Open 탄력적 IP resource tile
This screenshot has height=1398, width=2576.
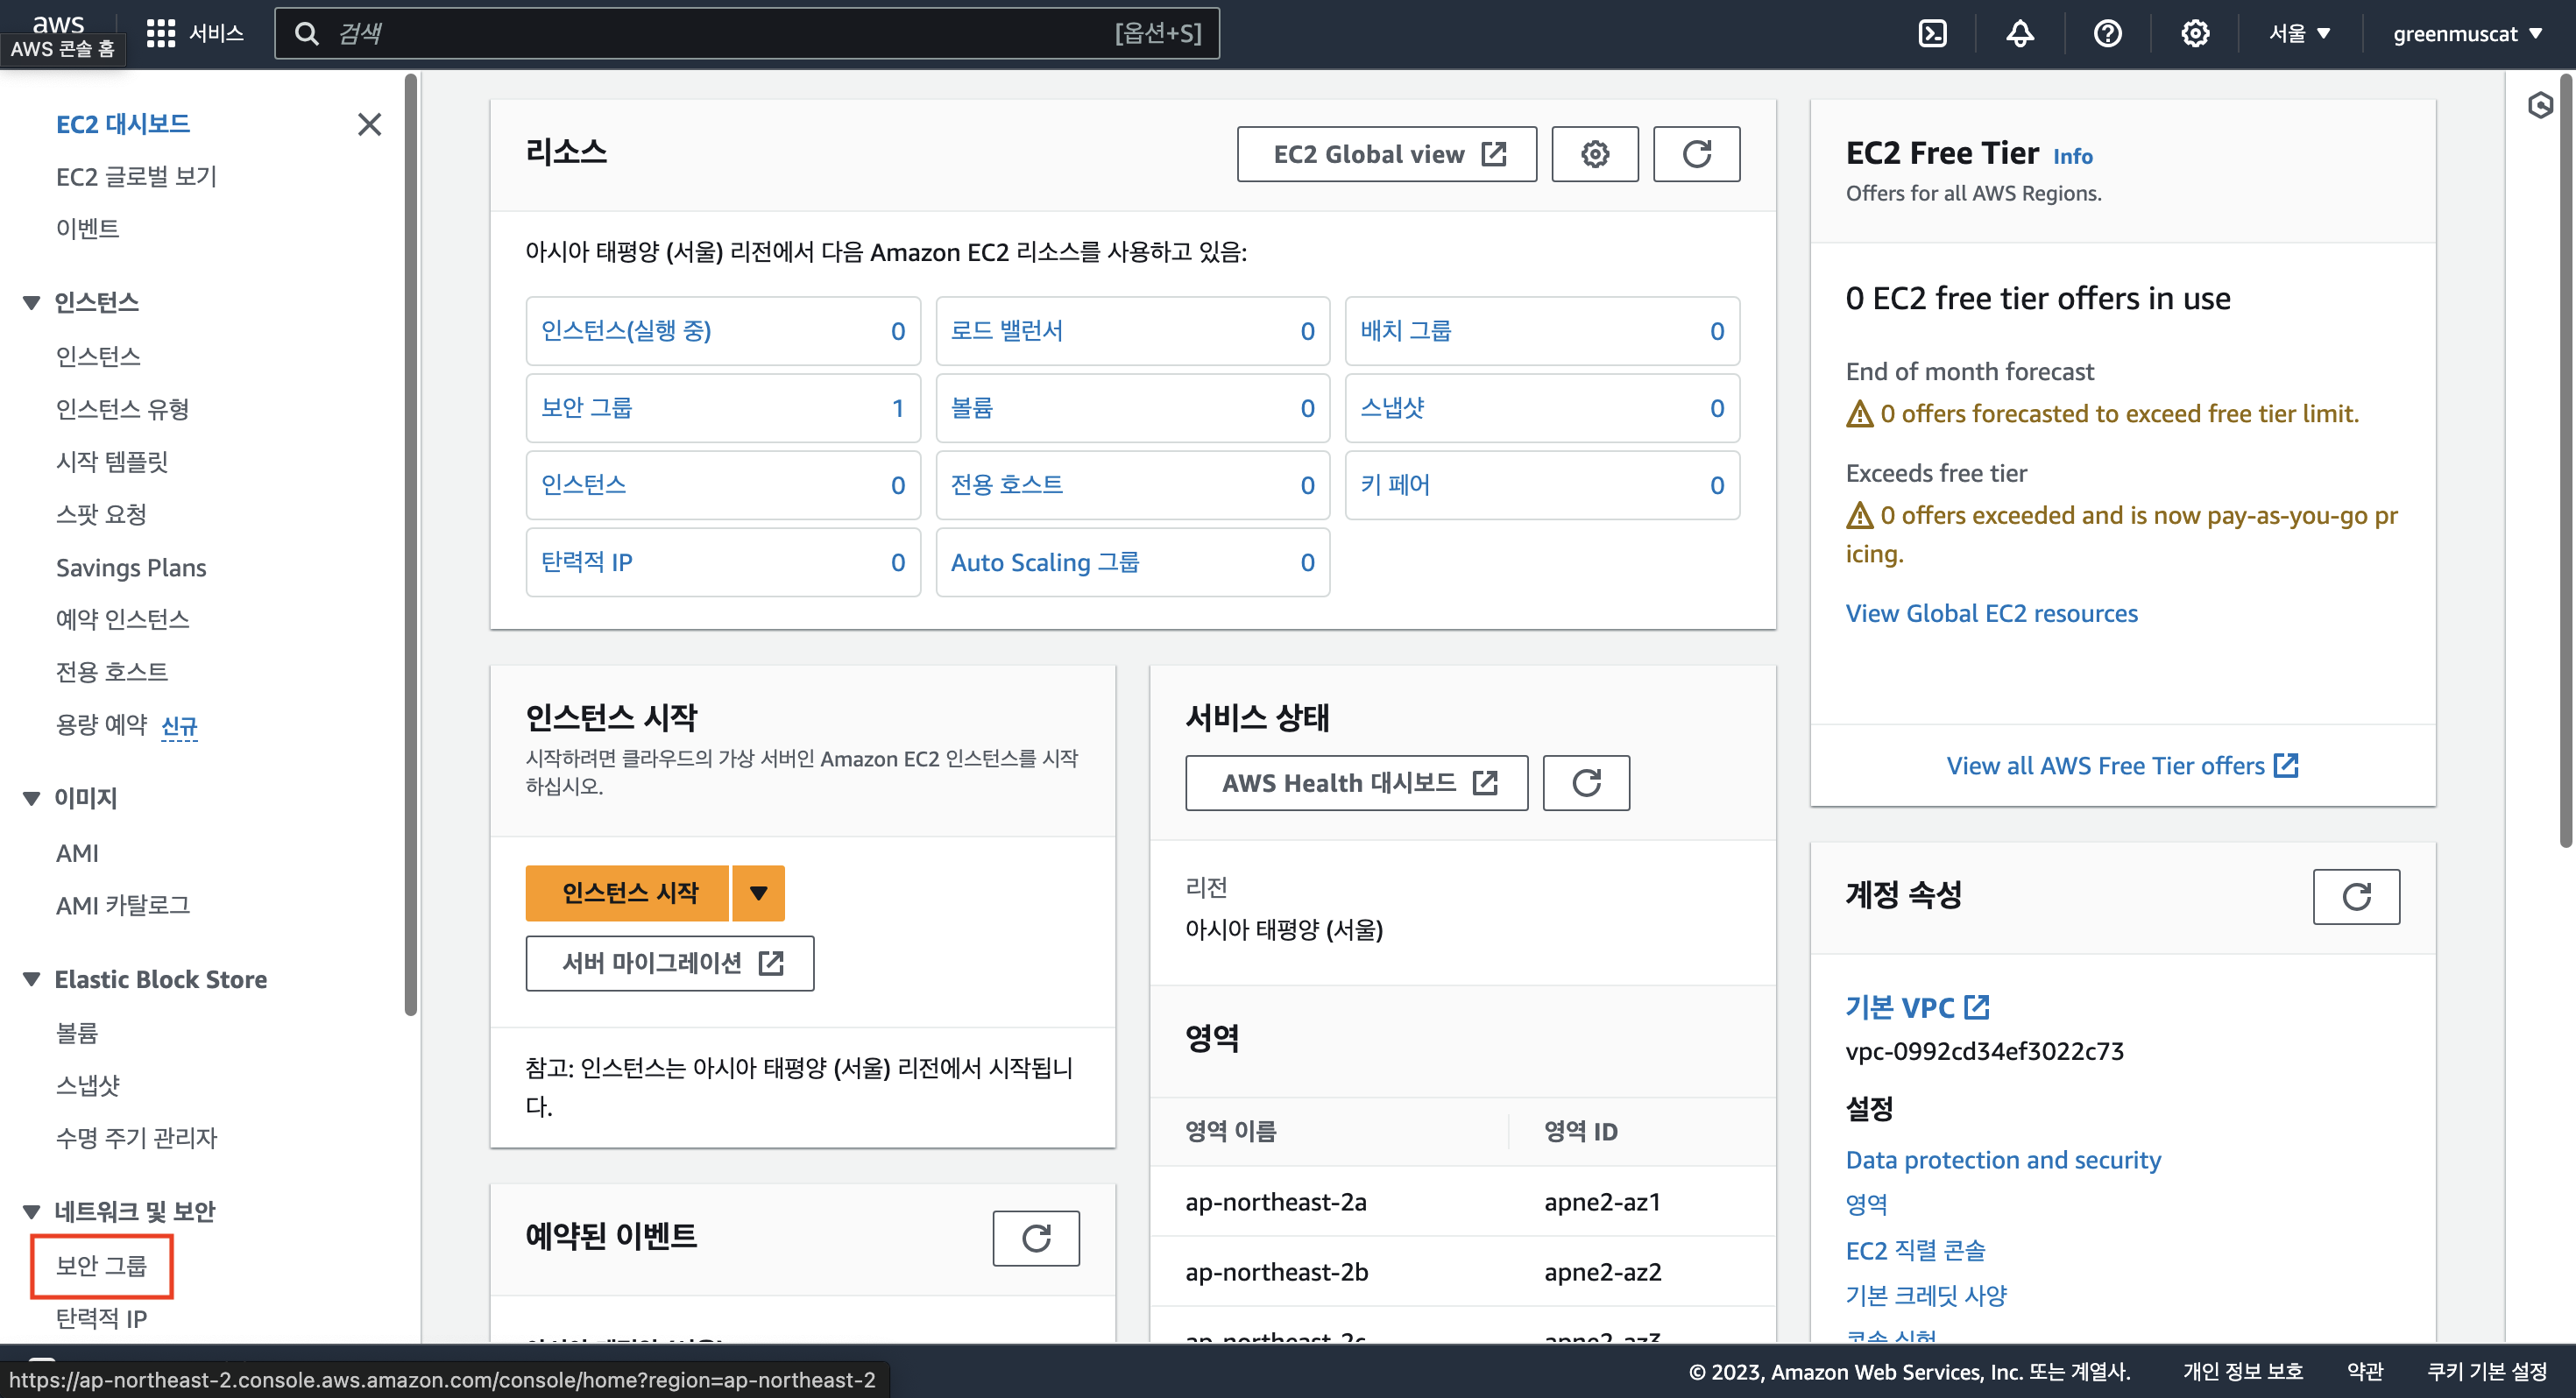click(723, 562)
